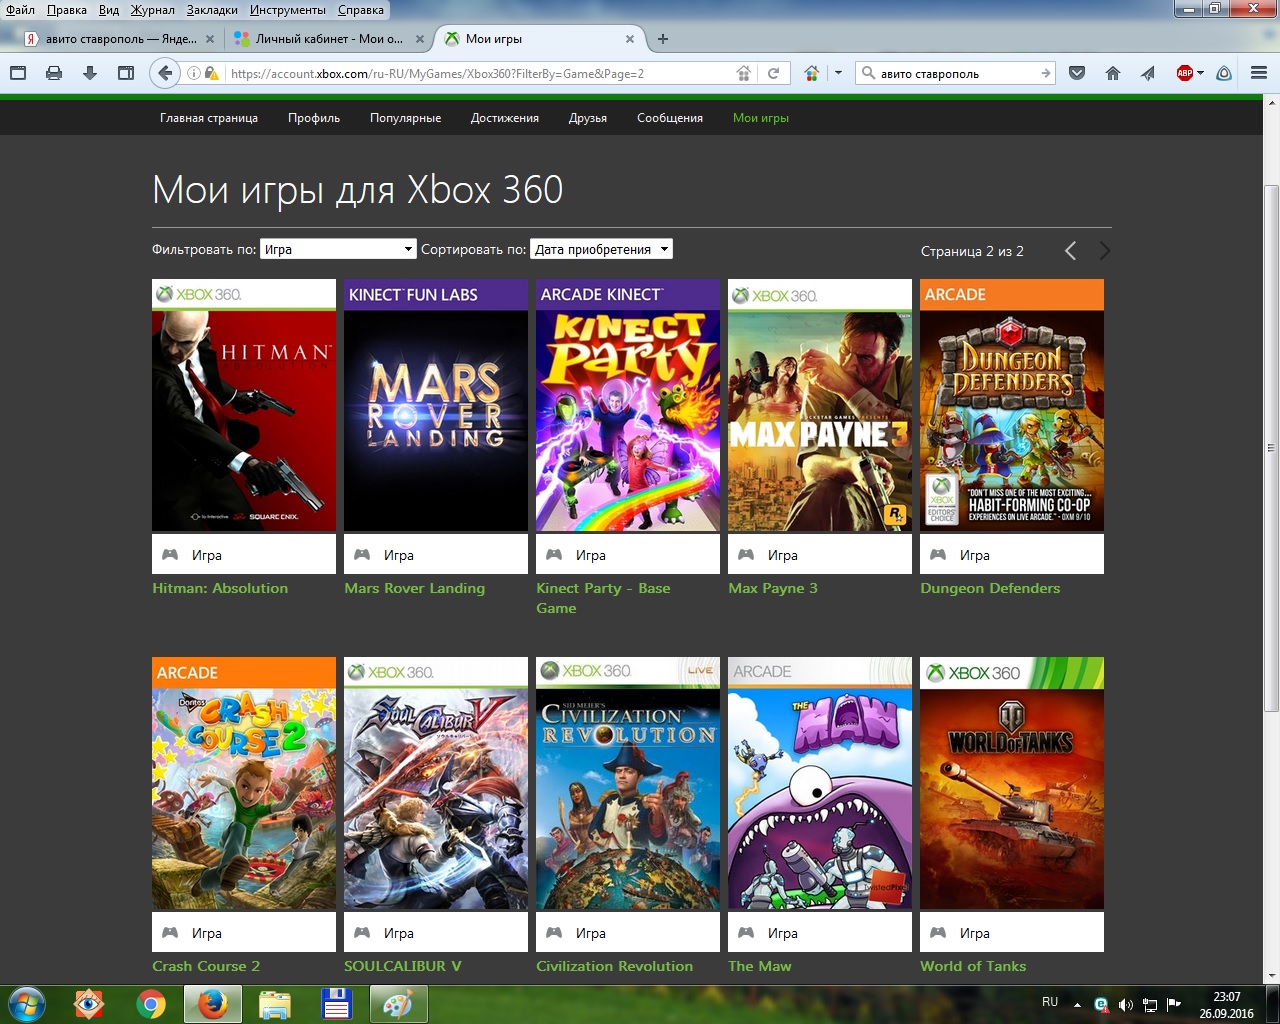Screen dimensions: 1280x1024
Task: Open the Dungeon Defenders title link
Action: (990, 588)
